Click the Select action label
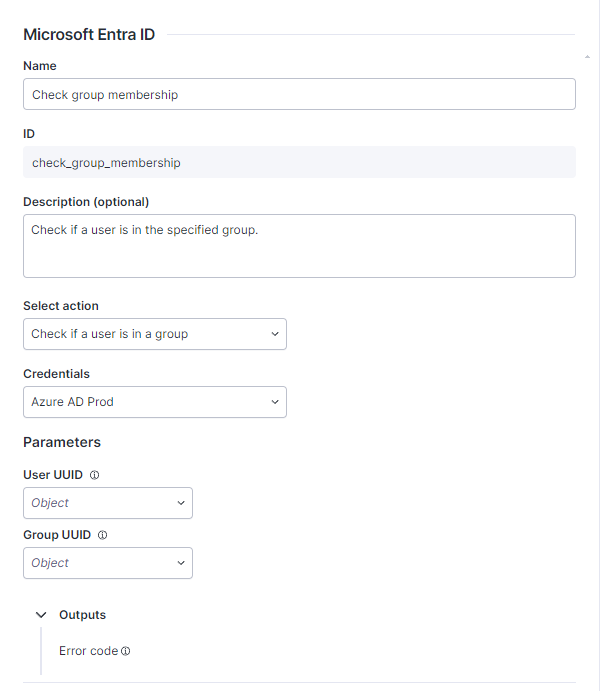Screen dimensions: 600x691 coord(61,306)
